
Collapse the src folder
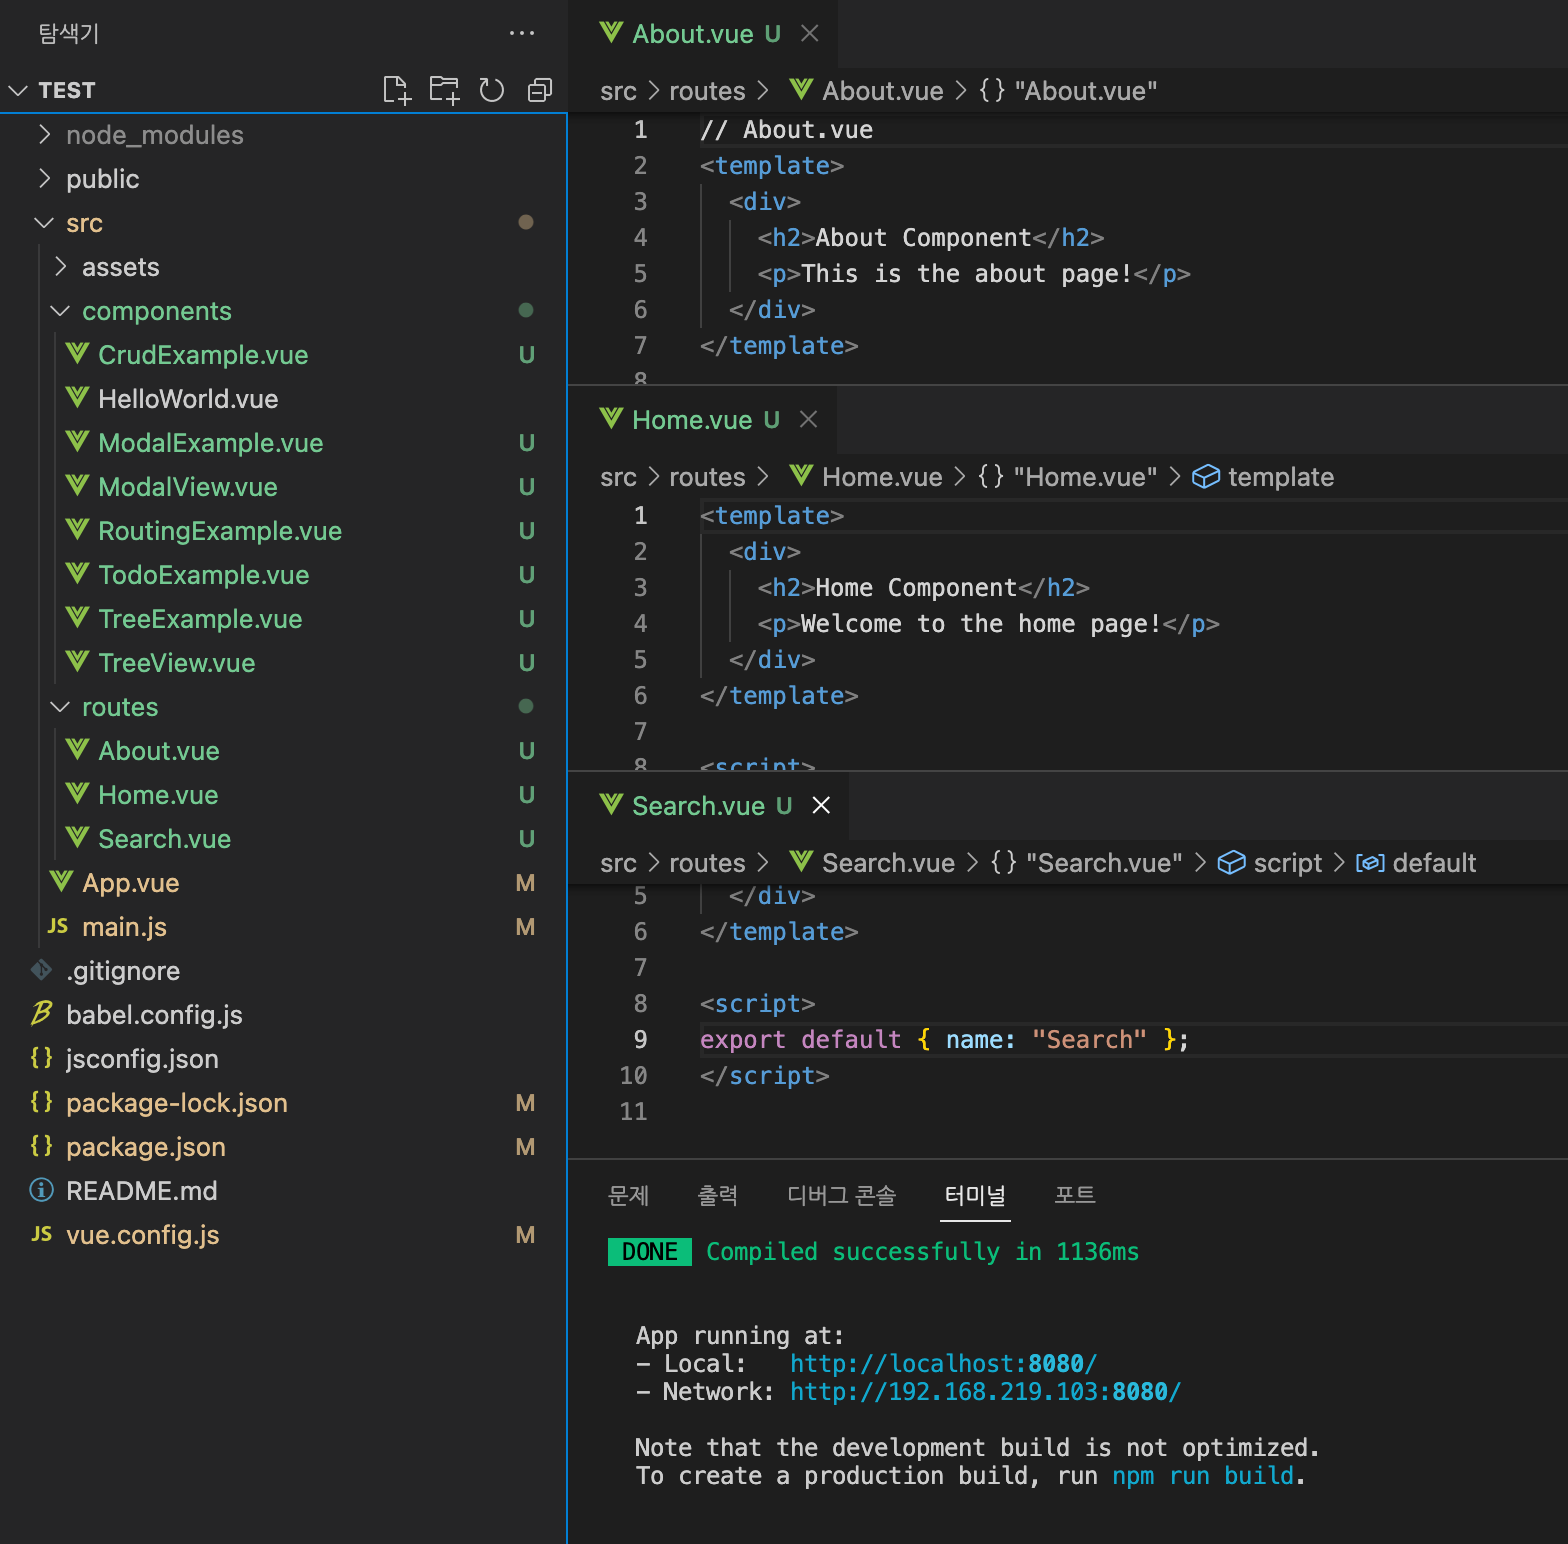tap(44, 222)
